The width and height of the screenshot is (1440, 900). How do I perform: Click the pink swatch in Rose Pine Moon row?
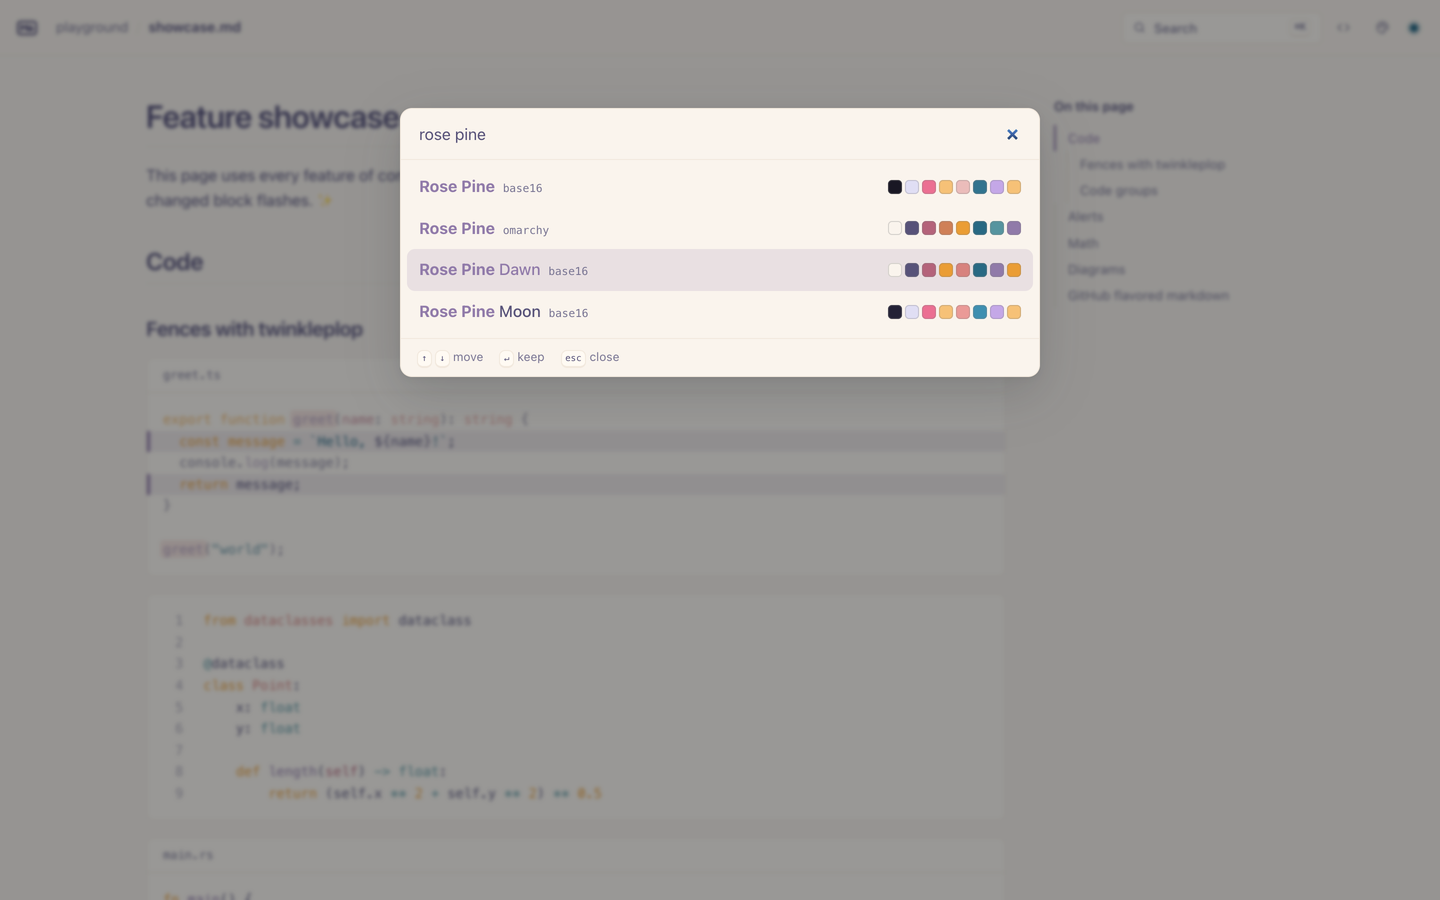[929, 312]
